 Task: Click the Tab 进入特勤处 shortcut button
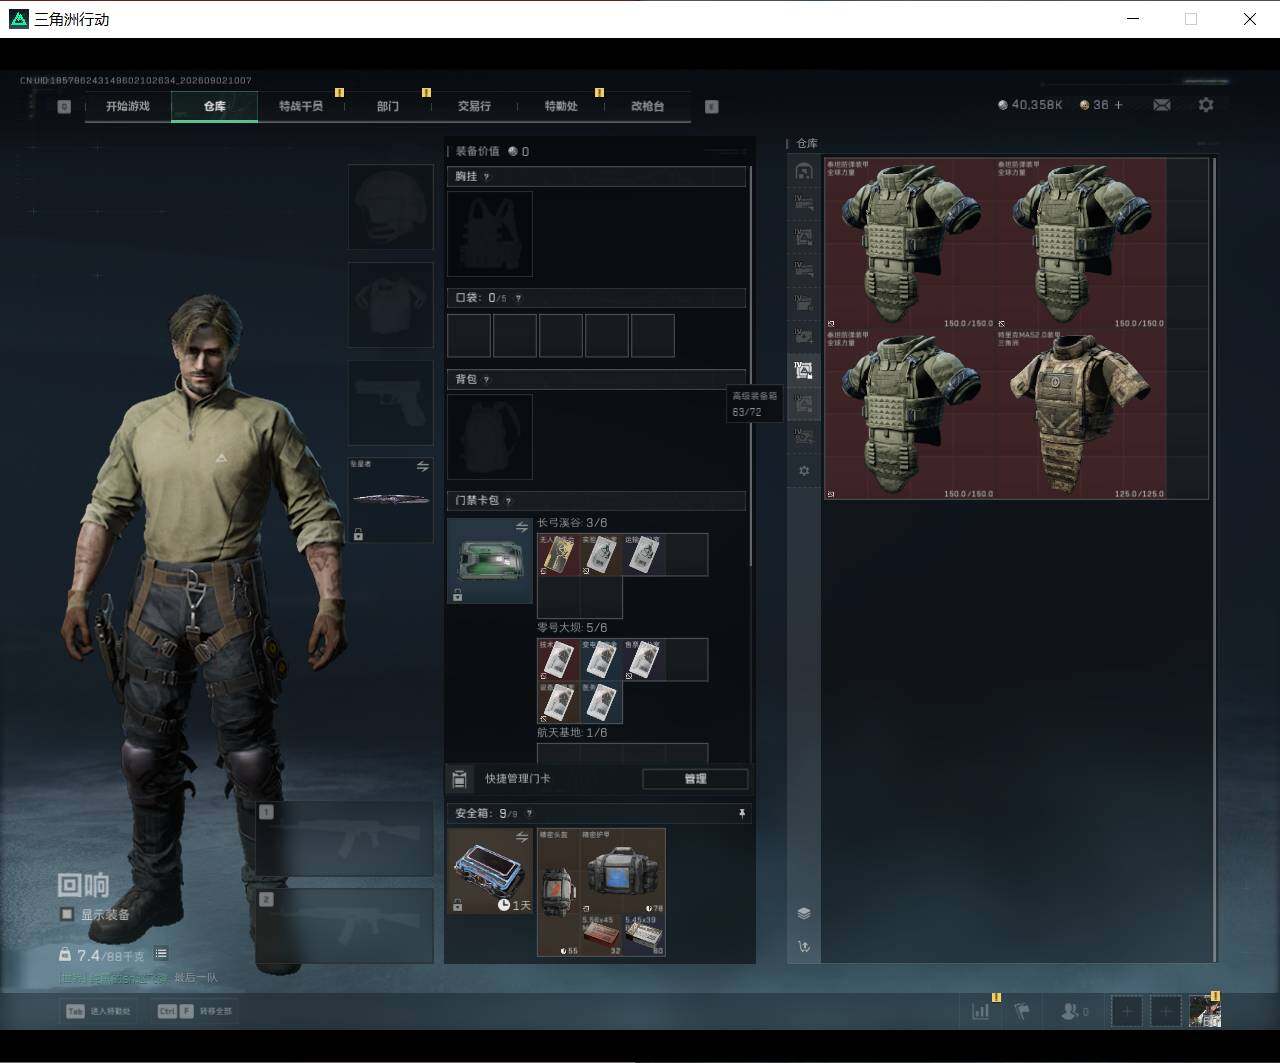click(99, 1011)
